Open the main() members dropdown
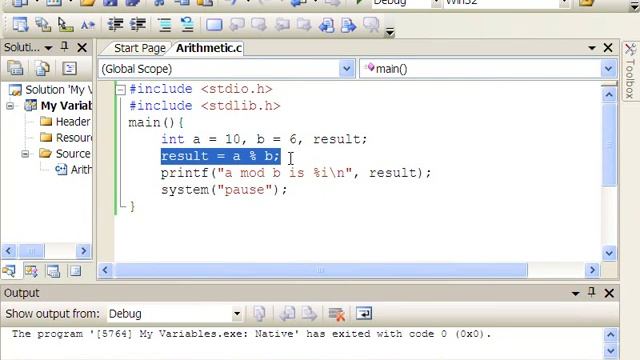Viewport: 640px width, 360px height. tap(609, 69)
